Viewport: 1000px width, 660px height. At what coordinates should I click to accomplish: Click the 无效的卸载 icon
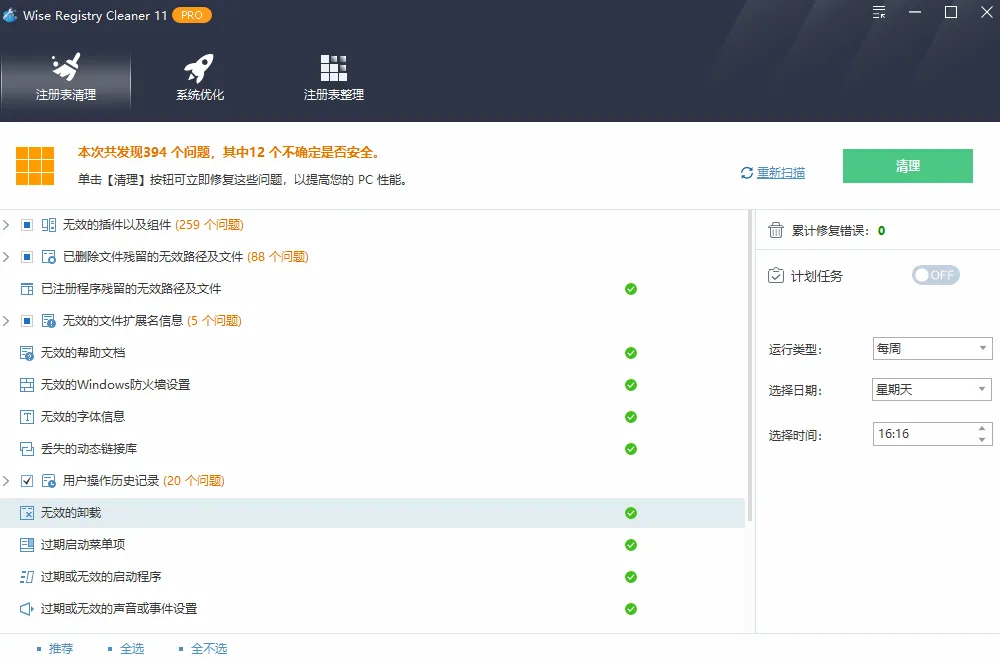[27, 513]
